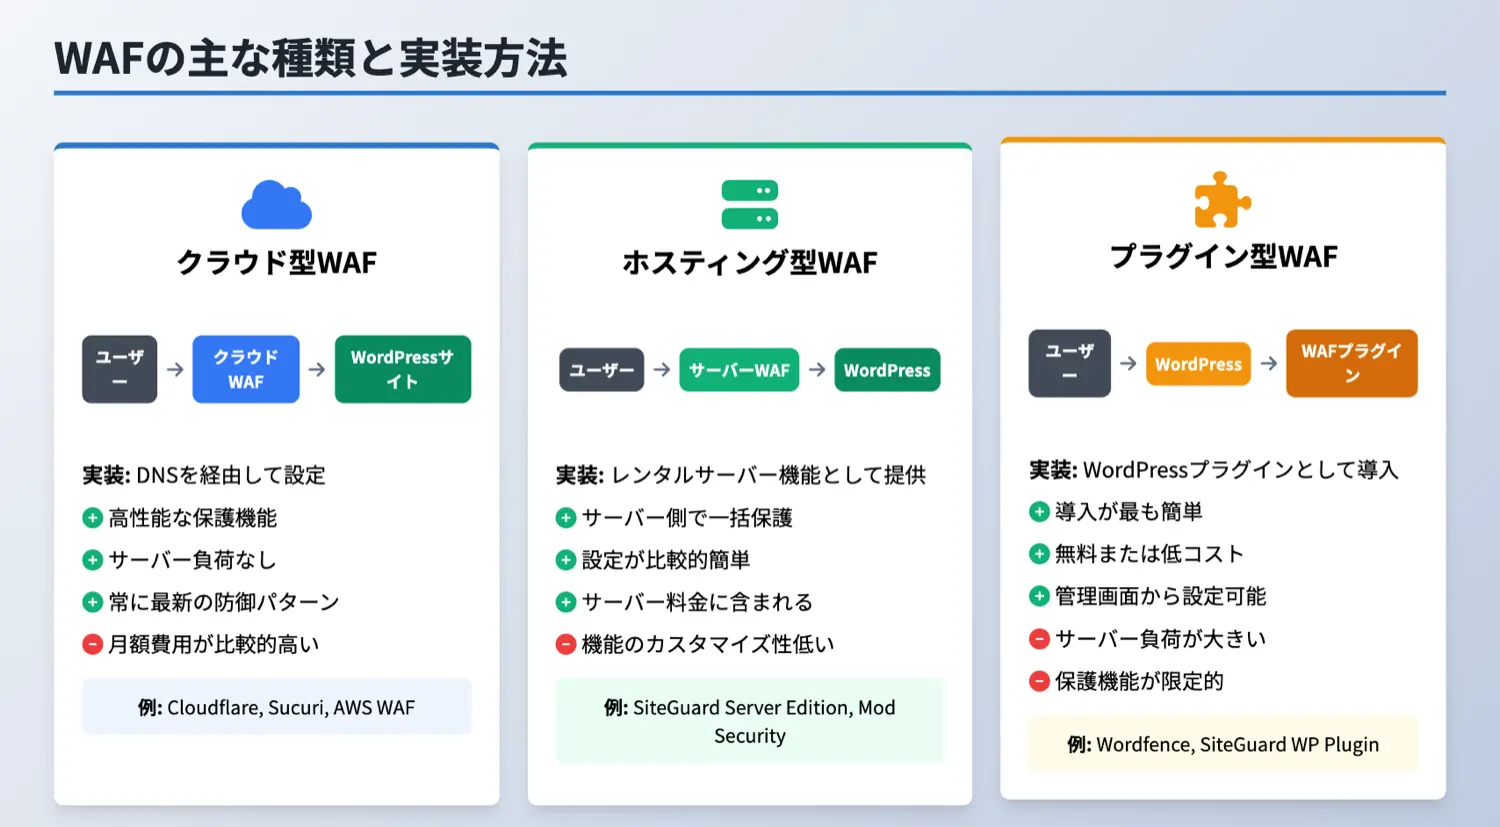Click the plus icon beside サーバー料金に含まれる

pyautogui.click(x=566, y=602)
